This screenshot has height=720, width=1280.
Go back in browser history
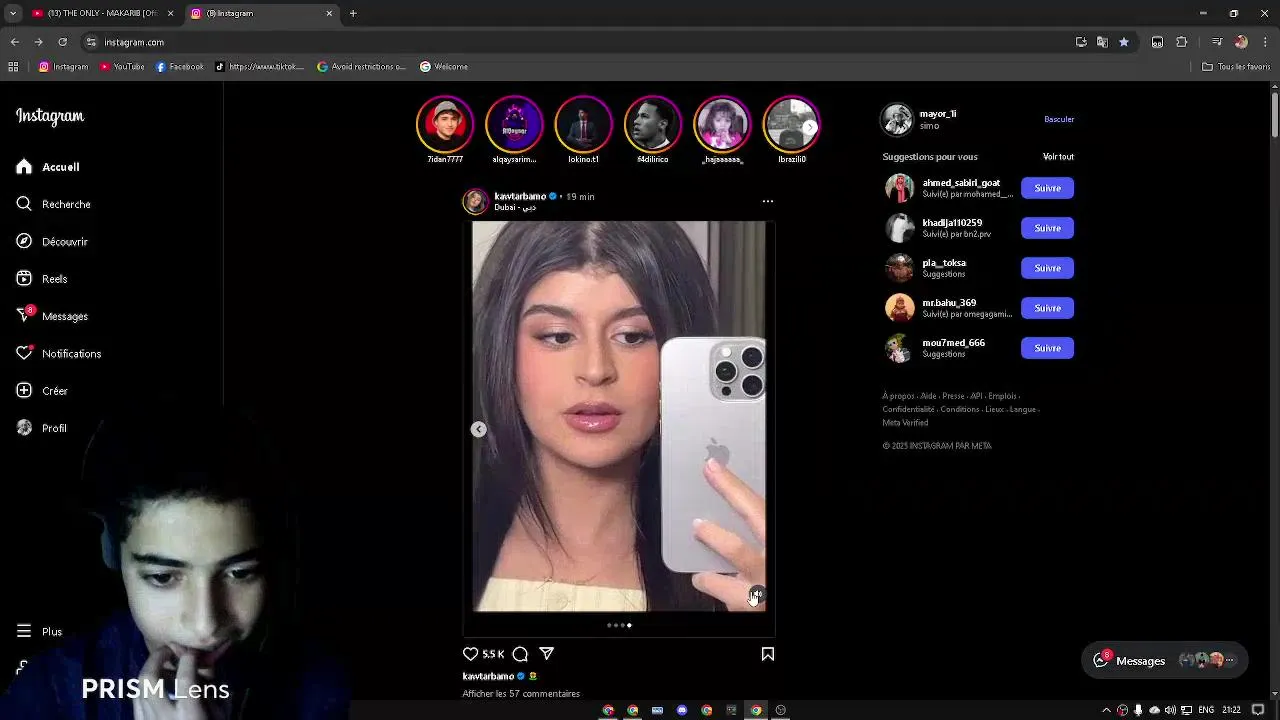pyautogui.click(x=14, y=42)
